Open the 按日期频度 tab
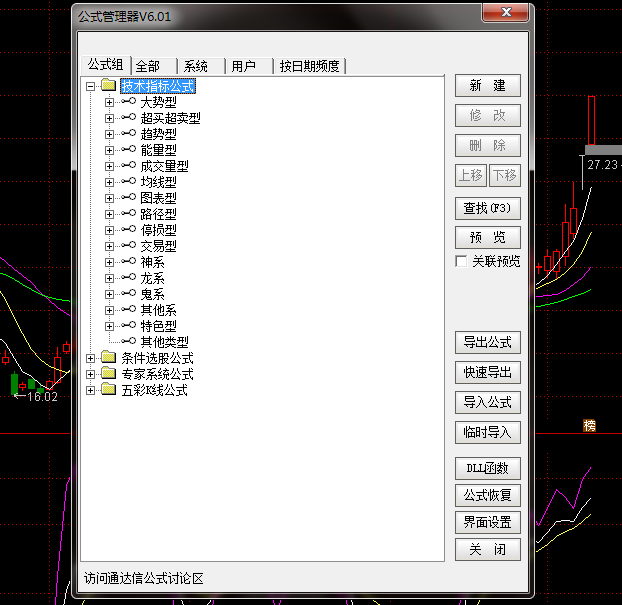Screen dimensions: 622x605 pos(309,66)
